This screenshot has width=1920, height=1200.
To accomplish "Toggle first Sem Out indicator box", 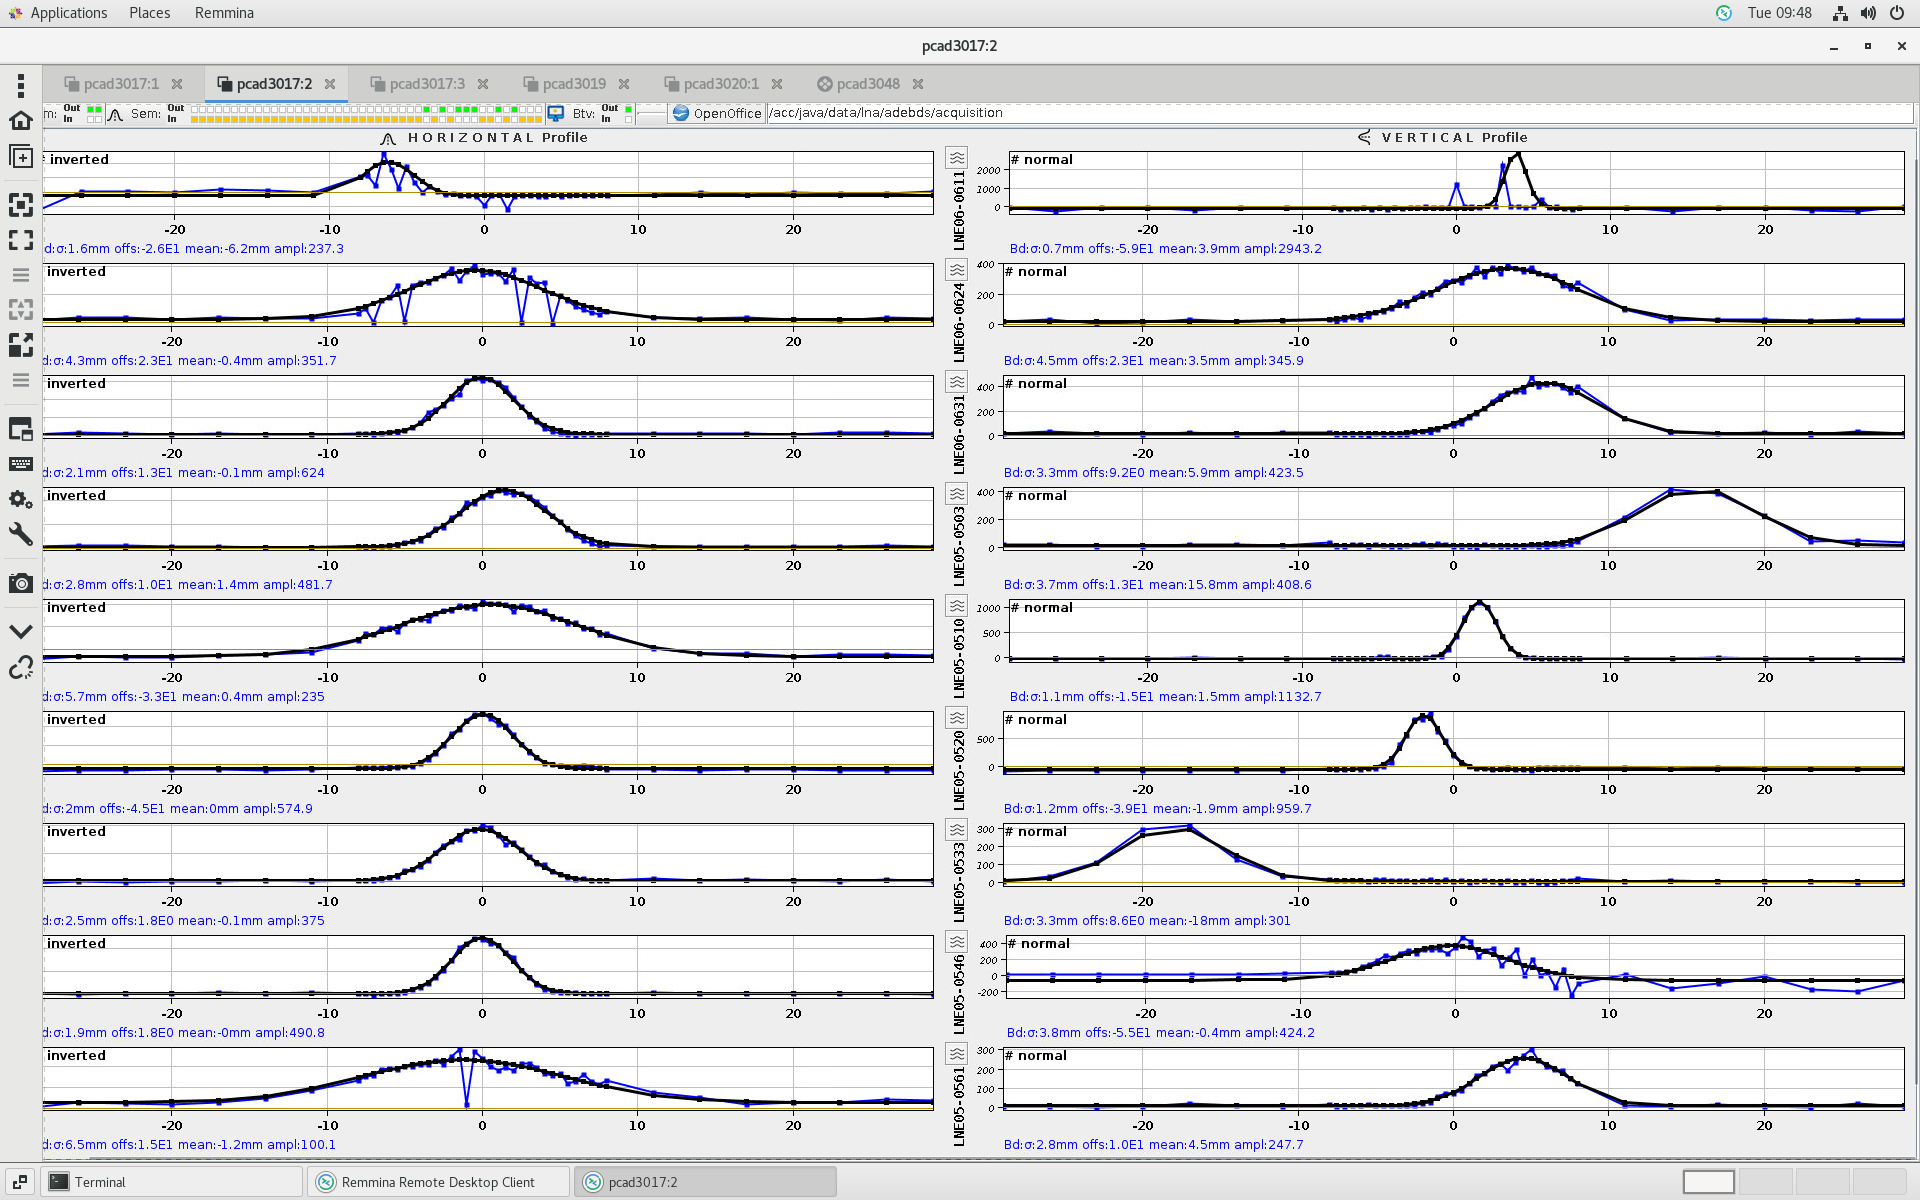I will coord(195,109).
